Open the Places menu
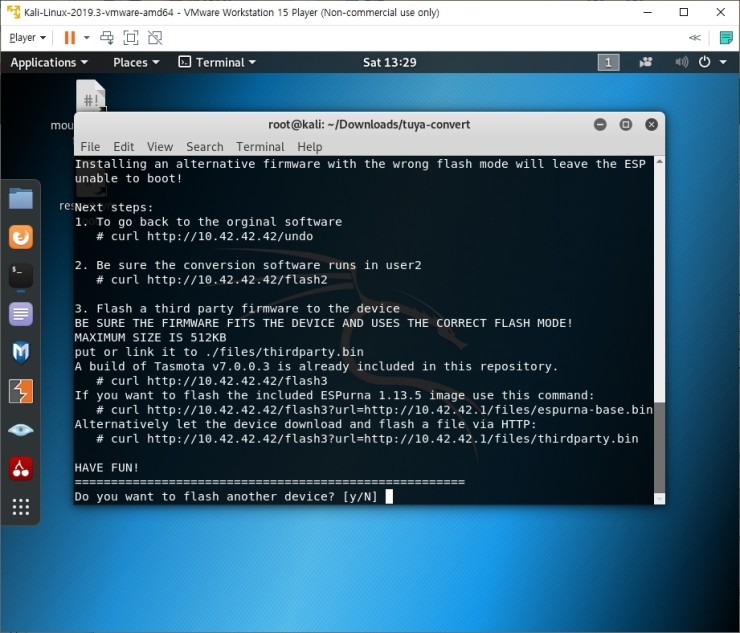The image size is (740, 633). pyautogui.click(x=136, y=62)
